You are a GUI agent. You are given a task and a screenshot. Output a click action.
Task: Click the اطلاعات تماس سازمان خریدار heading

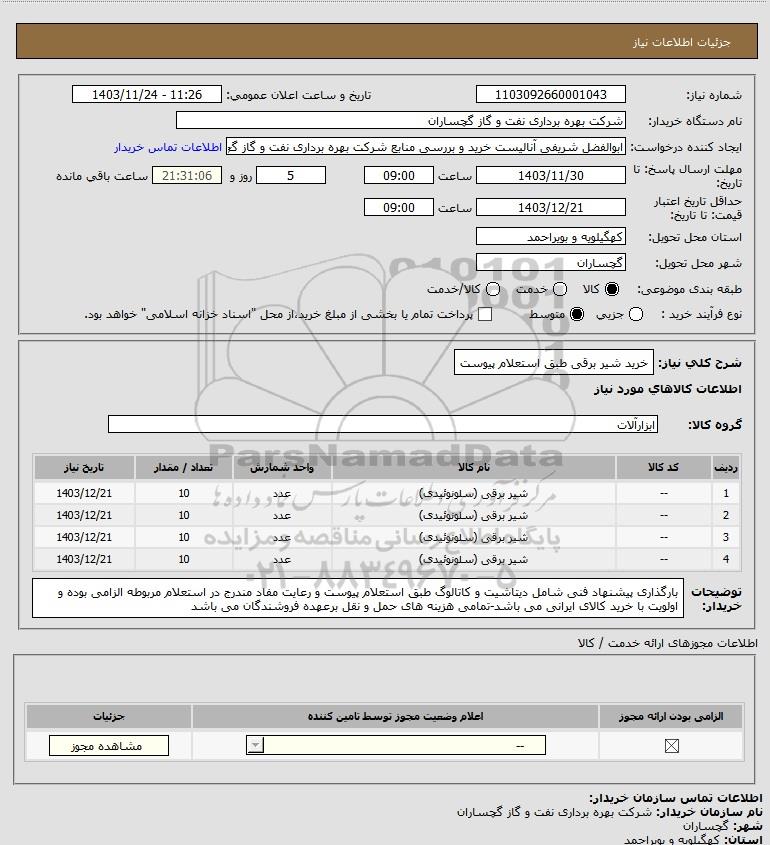click(676, 798)
